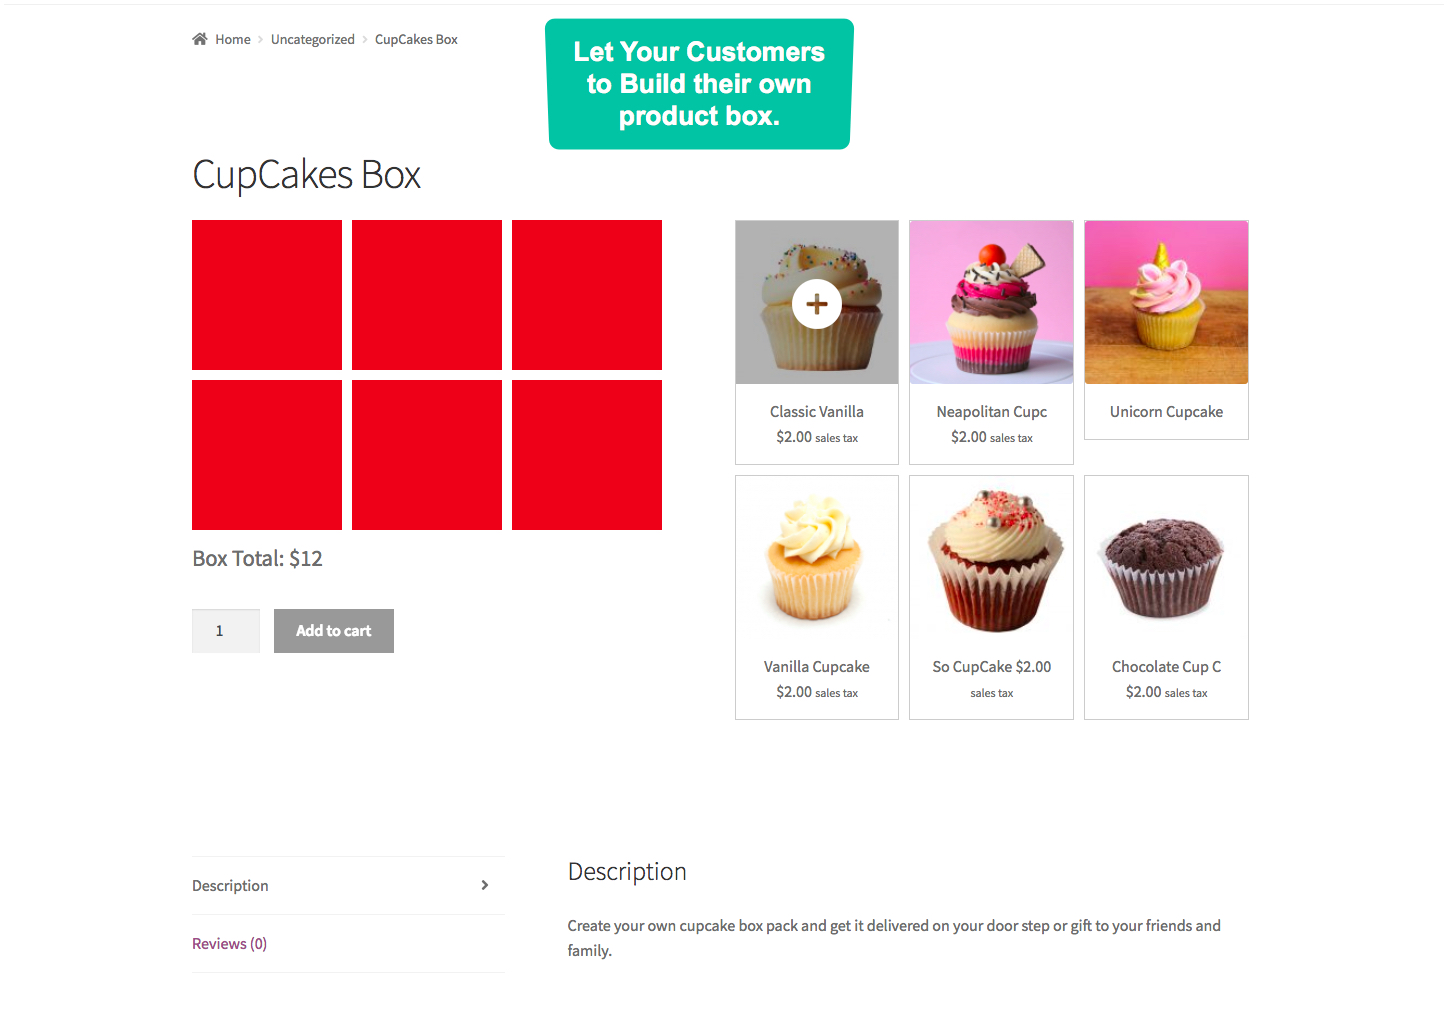Viewport: 1447px width, 1031px height.
Task: Click the first empty red box slot
Action: click(266, 294)
